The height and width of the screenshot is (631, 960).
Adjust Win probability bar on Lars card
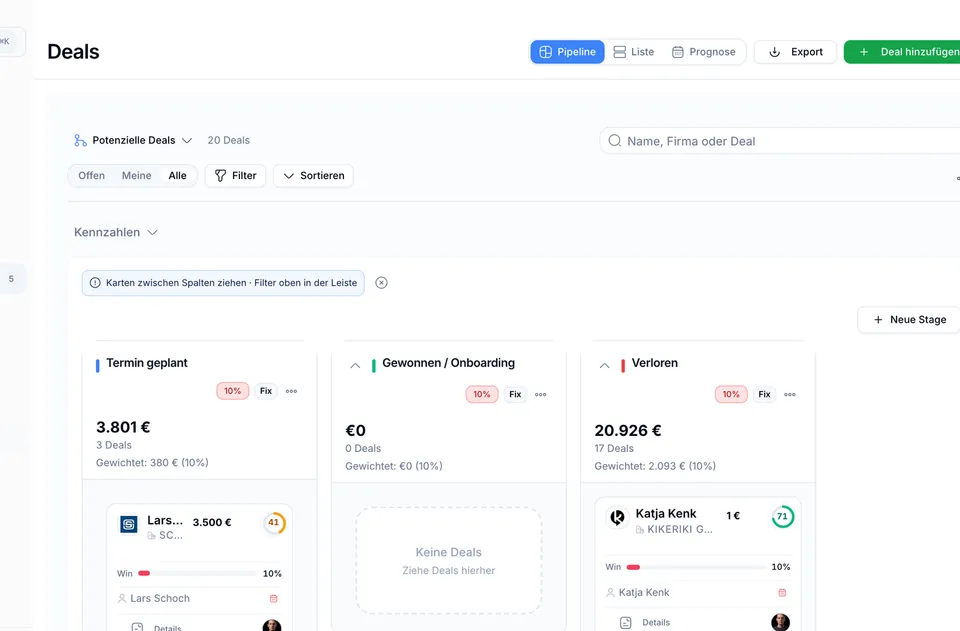(197, 573)
